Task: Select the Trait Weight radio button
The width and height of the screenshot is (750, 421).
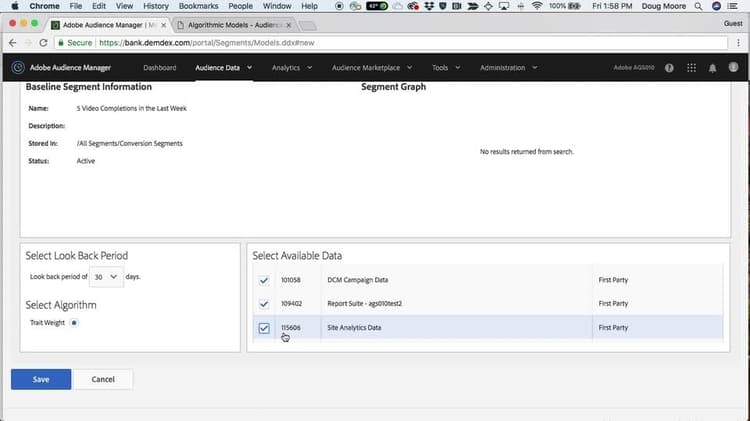Action: (74, 323)
